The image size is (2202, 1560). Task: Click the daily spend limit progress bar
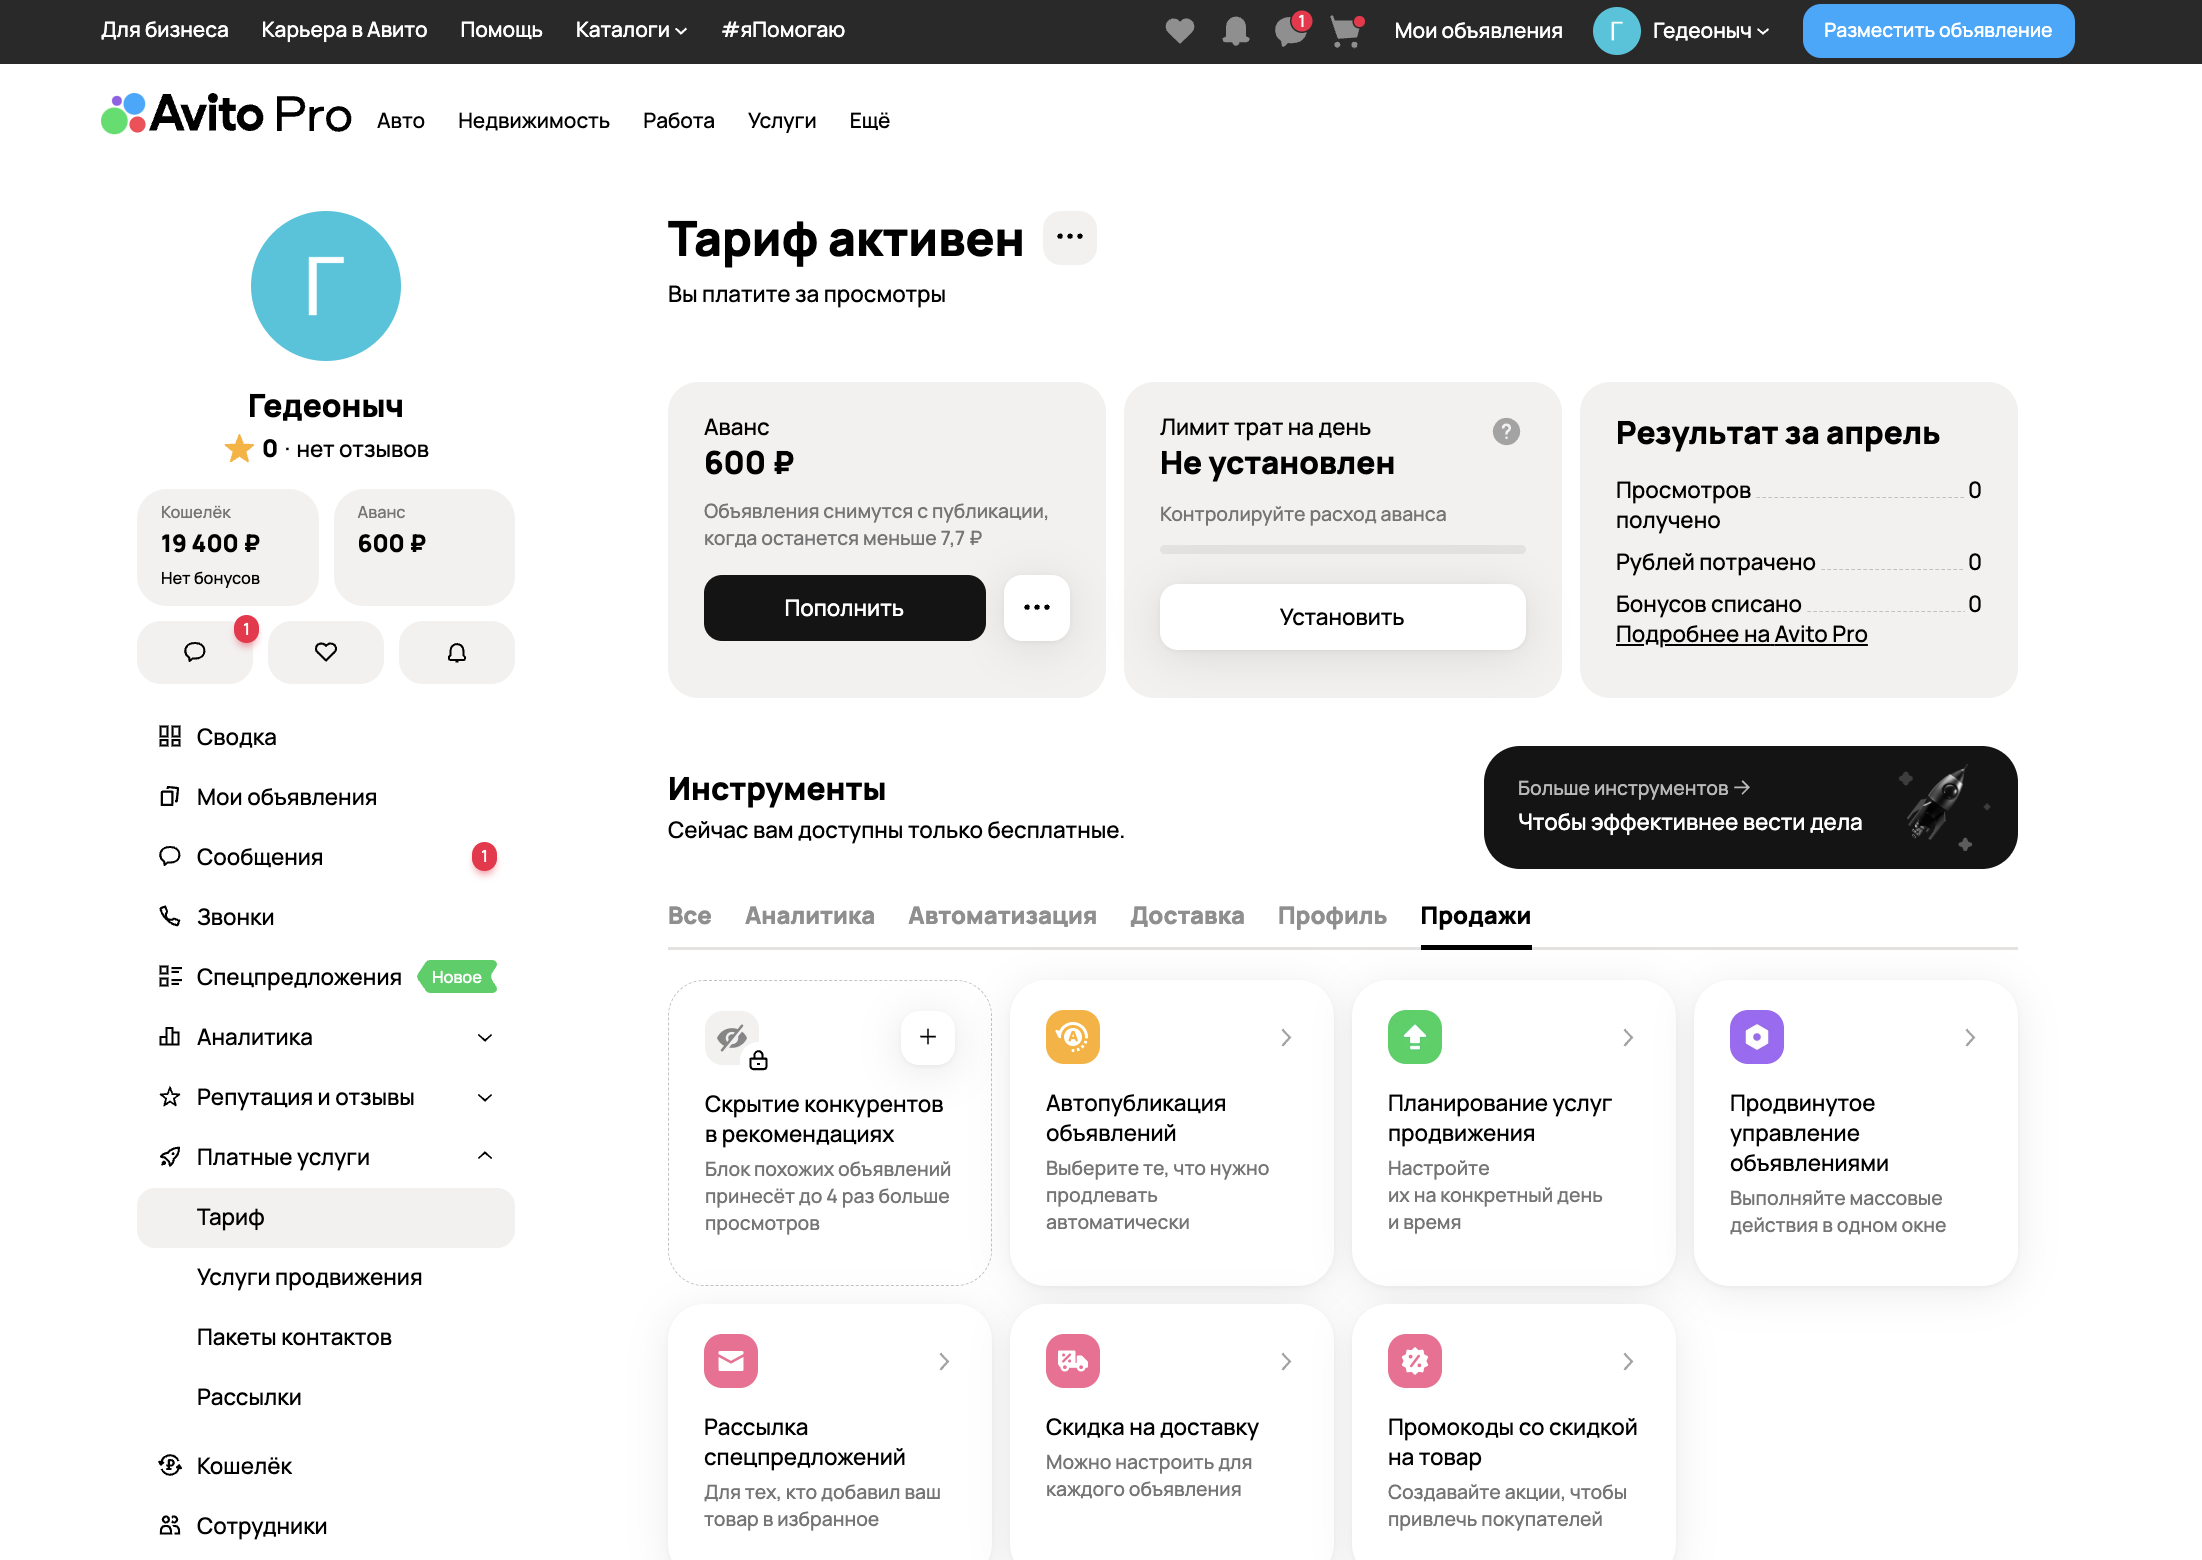click(1342, 549)
